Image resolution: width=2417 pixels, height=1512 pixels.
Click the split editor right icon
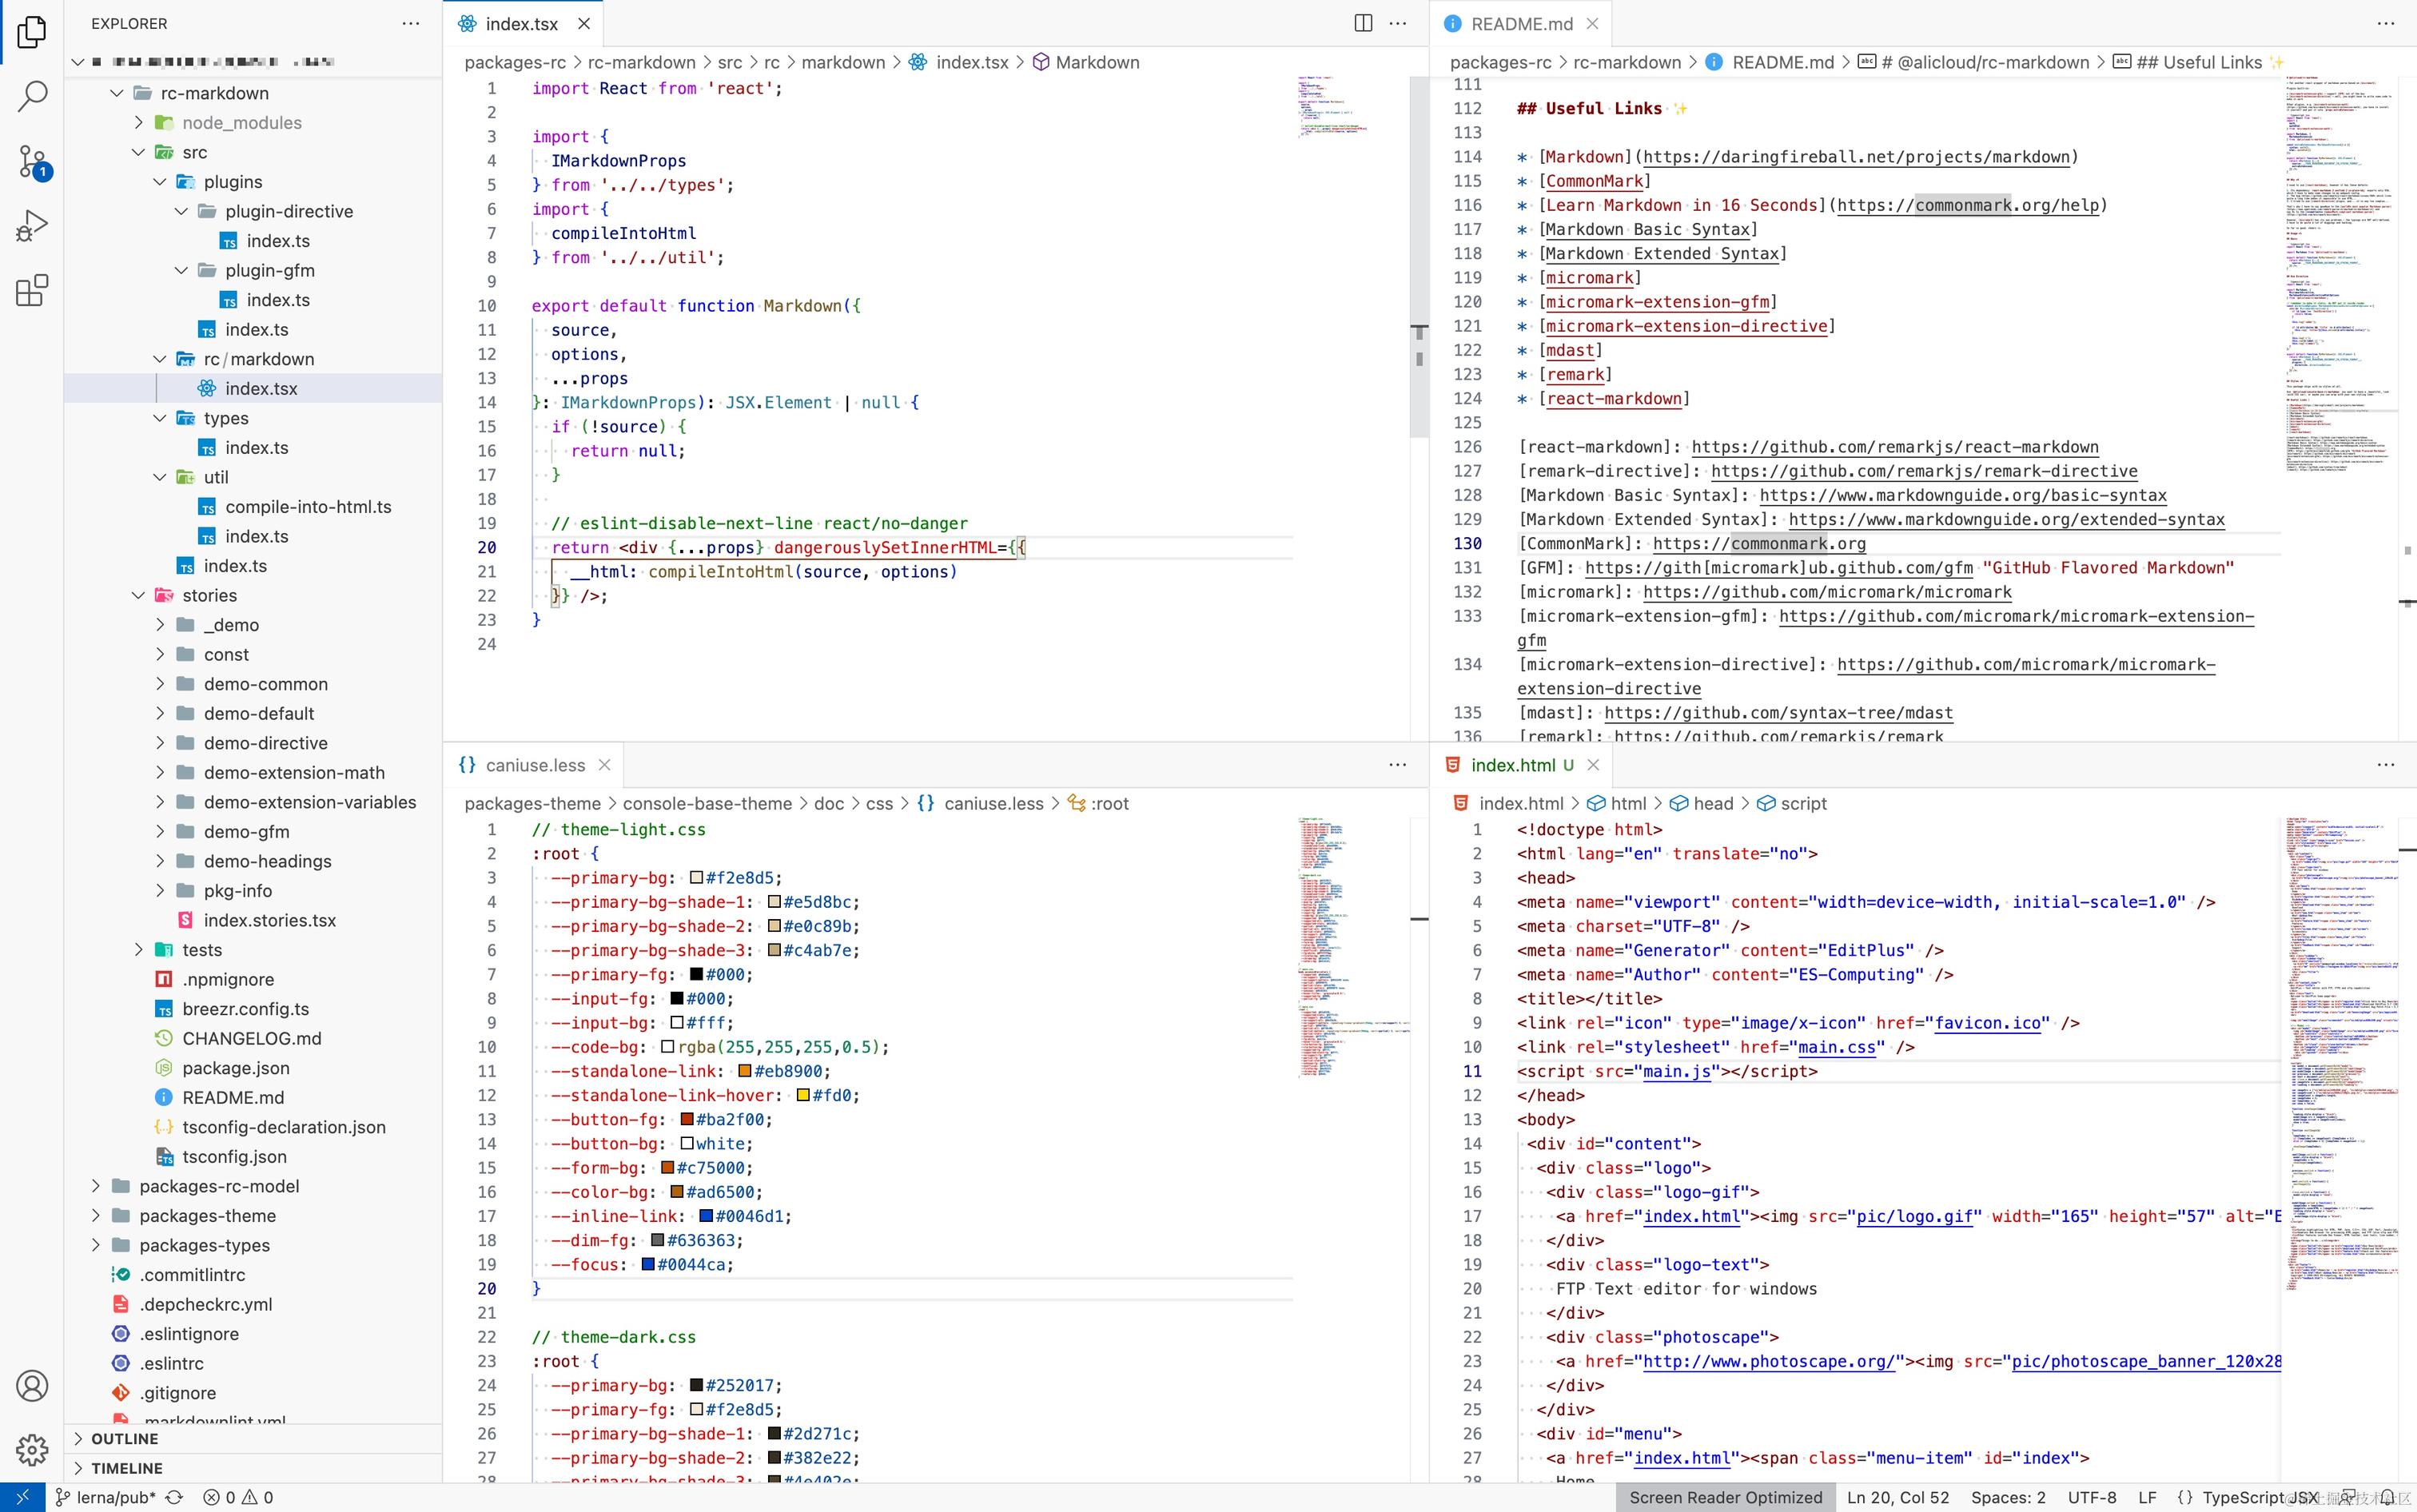[1363, 23]
